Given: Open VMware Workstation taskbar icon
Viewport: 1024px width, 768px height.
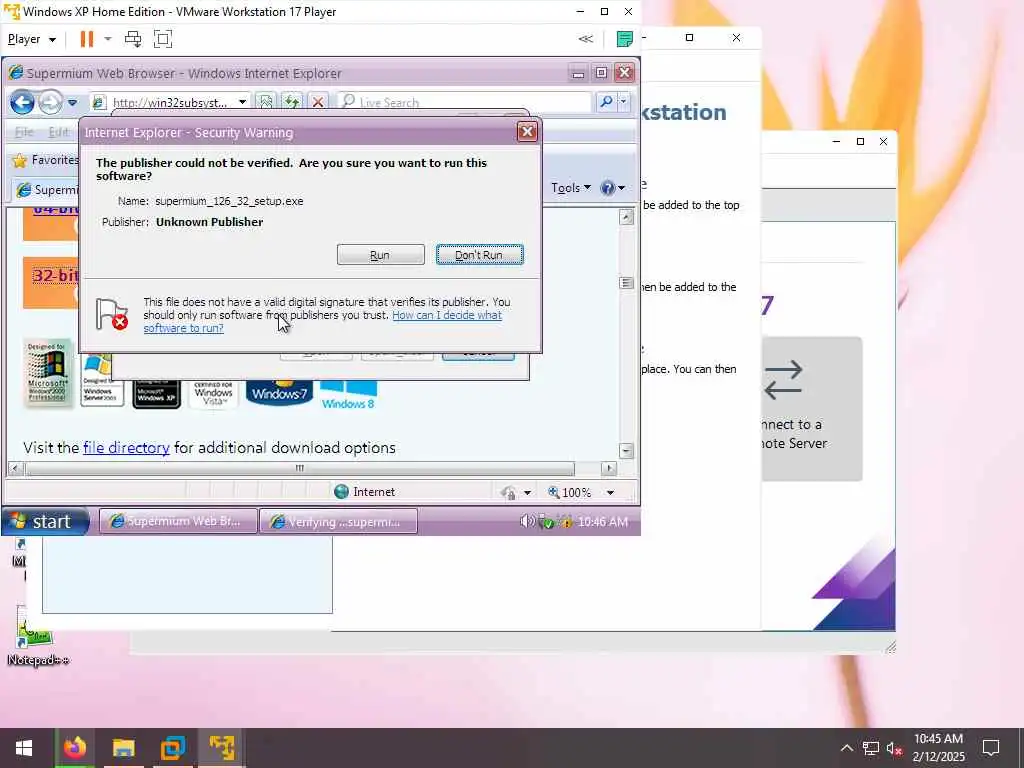Looking at the screenshot, I should coord(173,748).
